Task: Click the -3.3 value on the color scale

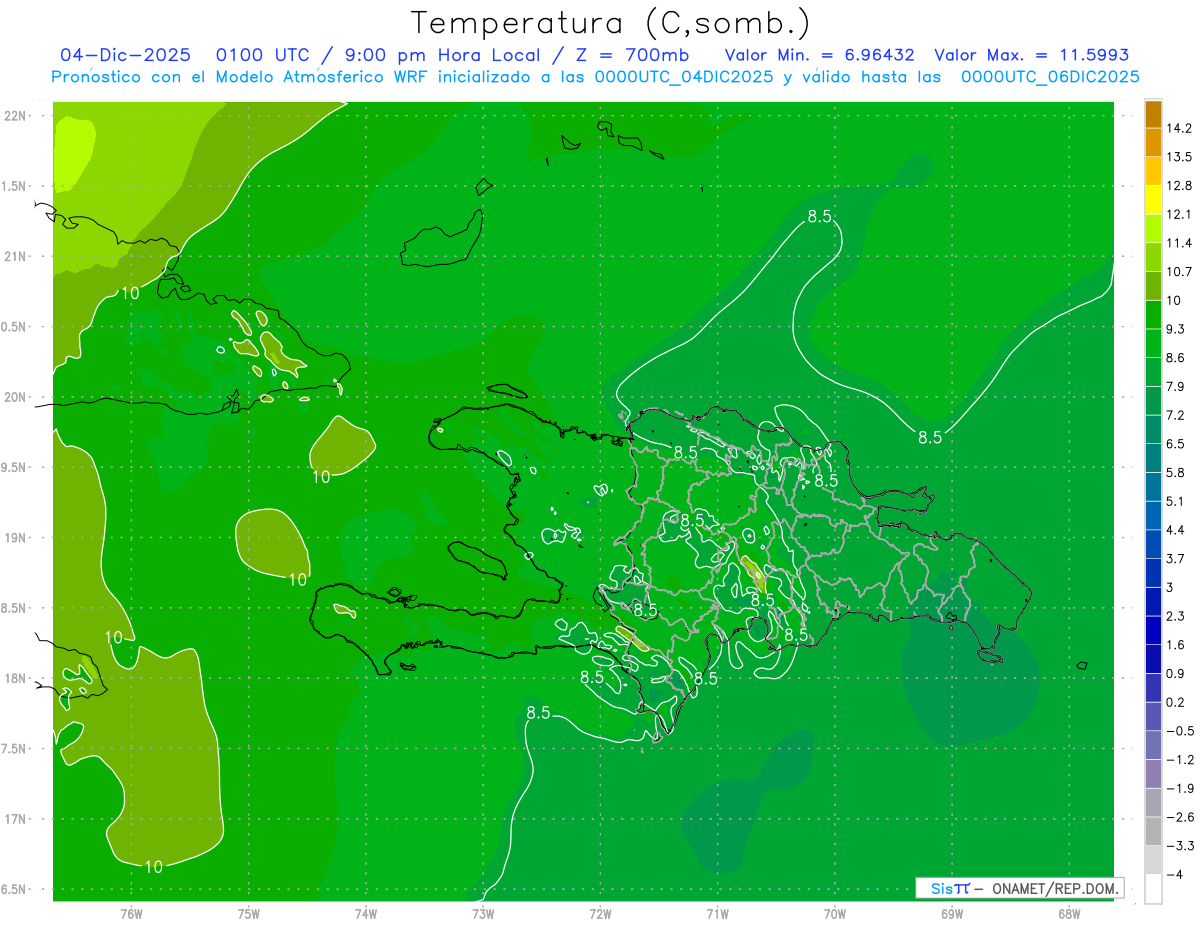Action: point(1180,846)
